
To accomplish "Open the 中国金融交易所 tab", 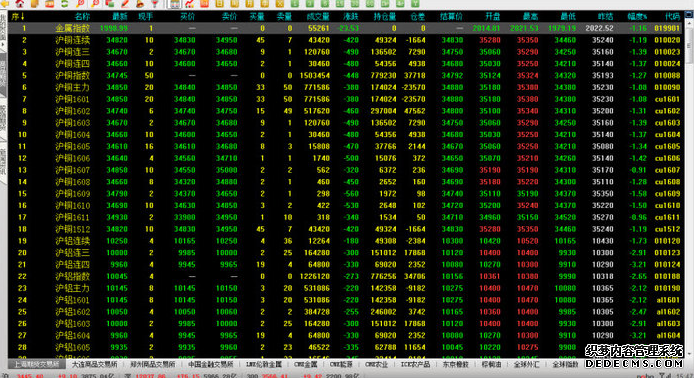I will tap(210, 364).
